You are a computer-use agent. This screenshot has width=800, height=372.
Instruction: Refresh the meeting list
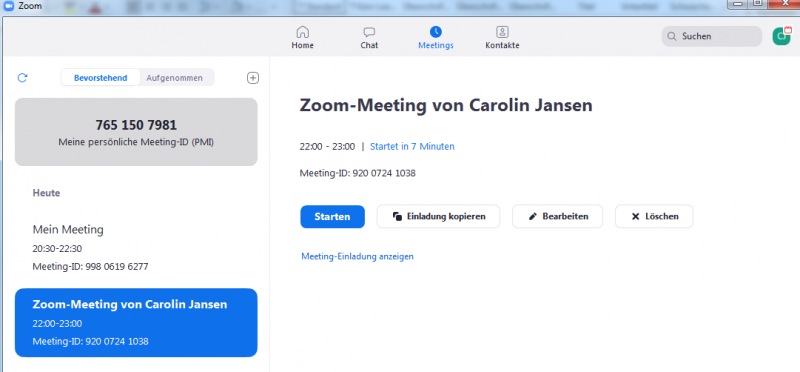click(x=22, y=78)
